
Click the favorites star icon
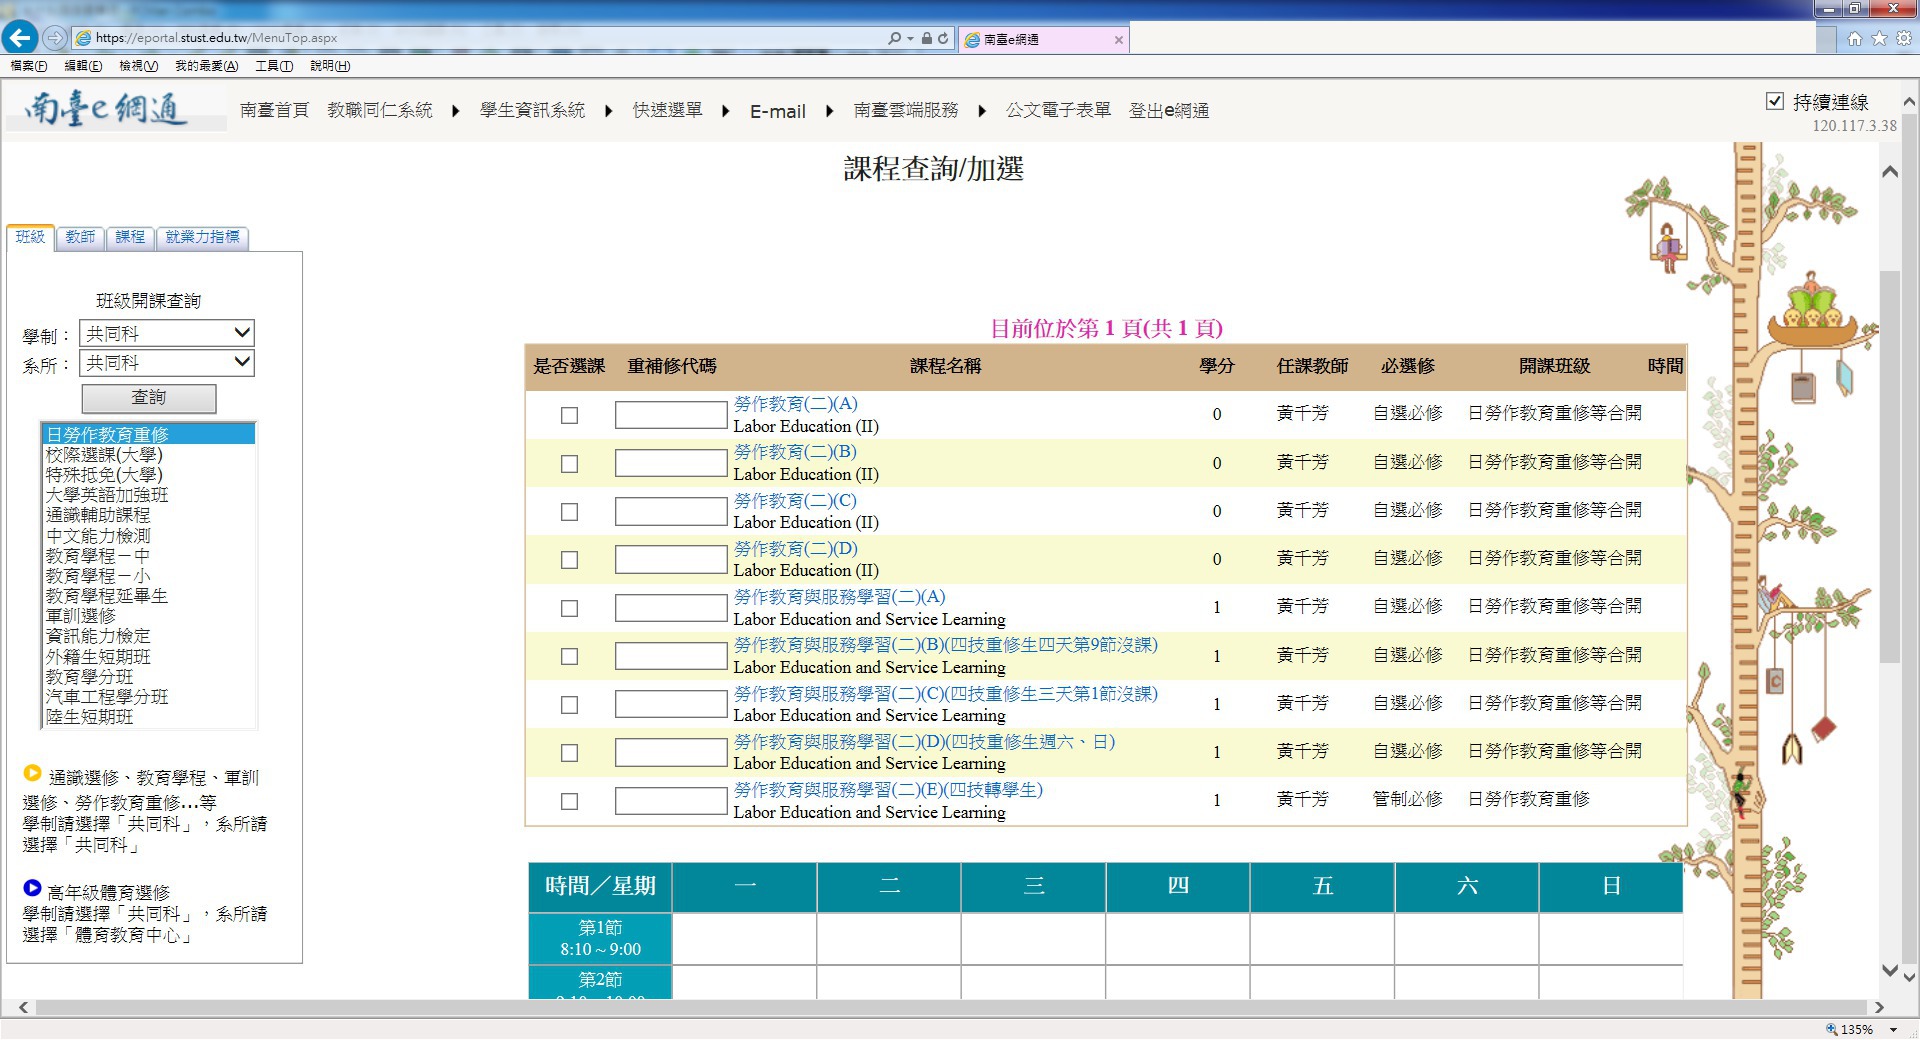(1879, 38)
